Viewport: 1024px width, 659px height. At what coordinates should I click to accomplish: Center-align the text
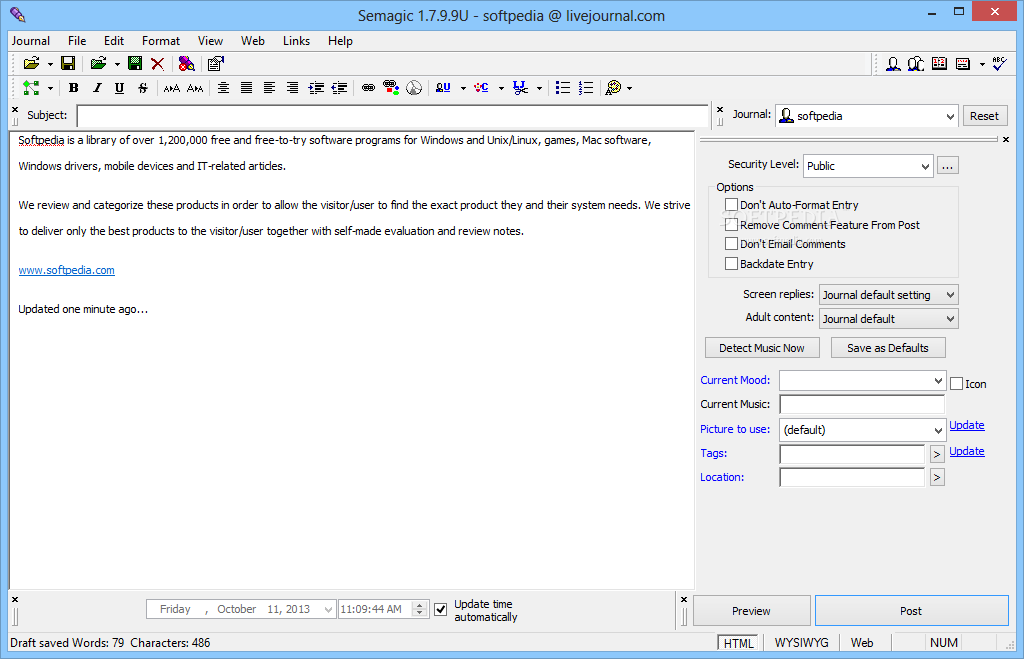(223, 88)
